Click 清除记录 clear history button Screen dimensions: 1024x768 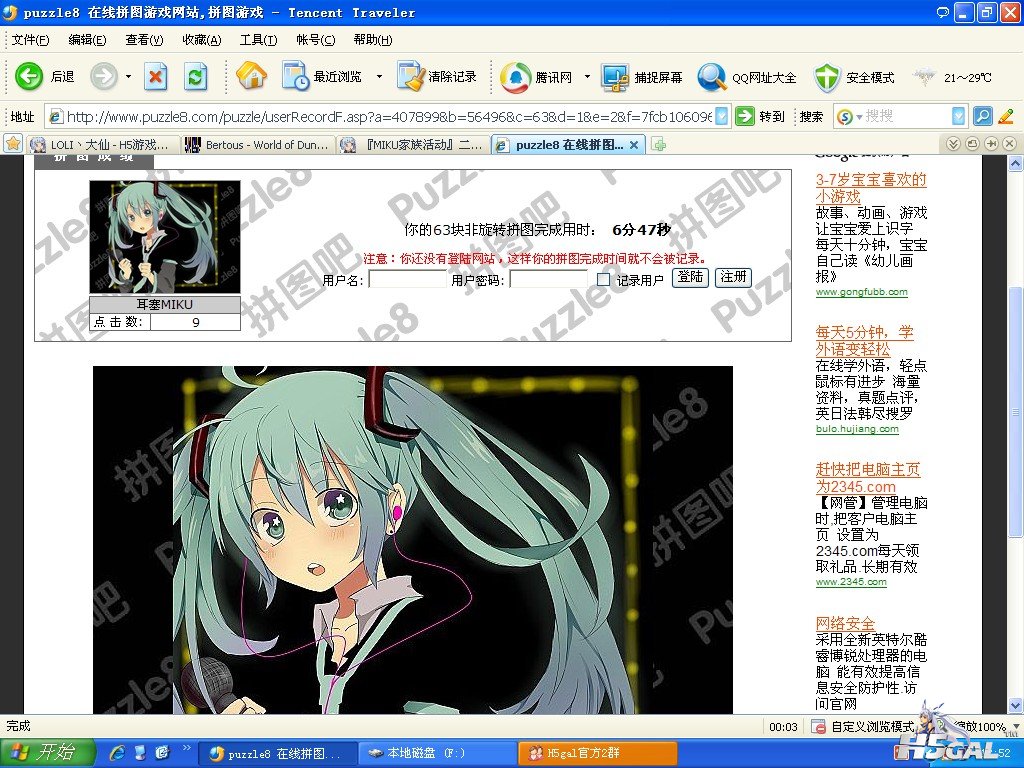coord(437,76)
